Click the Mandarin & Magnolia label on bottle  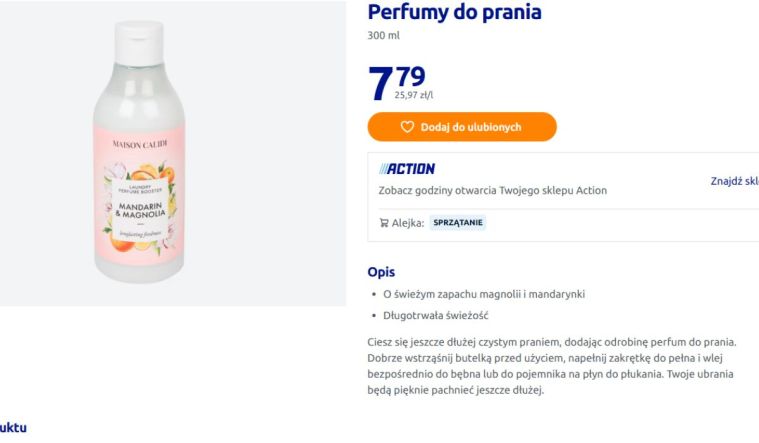click(140, 210)
